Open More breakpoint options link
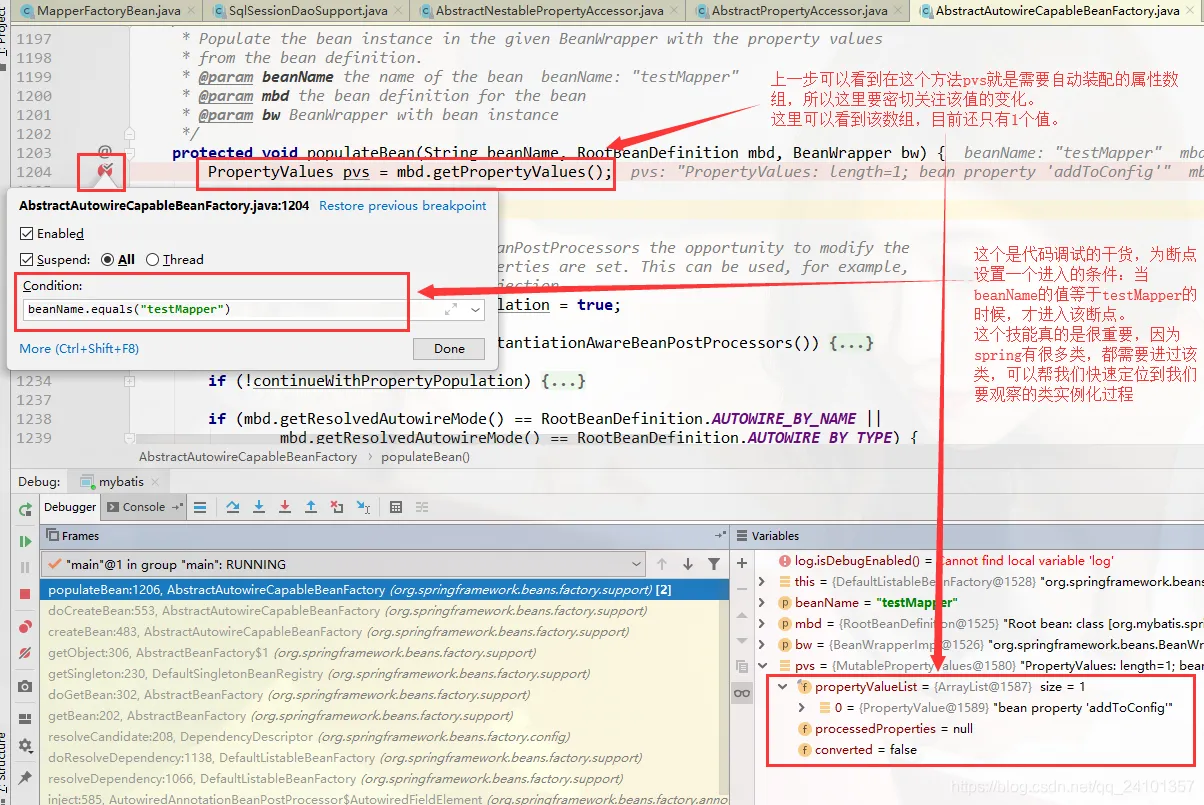Image resolution: width=1204 pixels, height=805 pixels. (79, 348)
